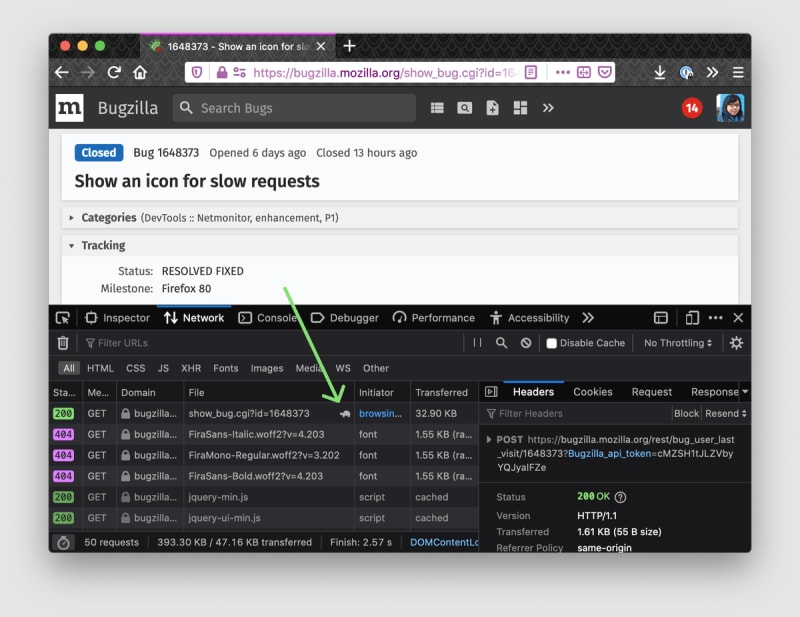The height and width of the screenshot is (617, 800).
Task: Toggle request blocking icon
Action: click(x=526, y=343)
